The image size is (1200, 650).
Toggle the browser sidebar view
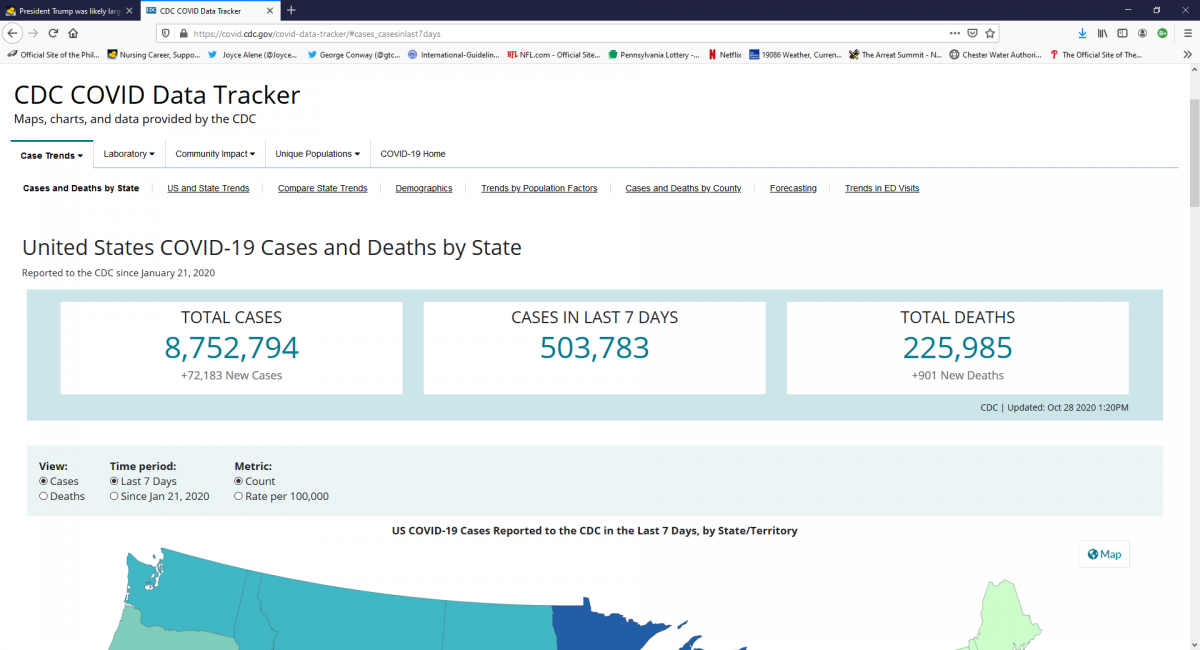click(x=1122, y=33)
